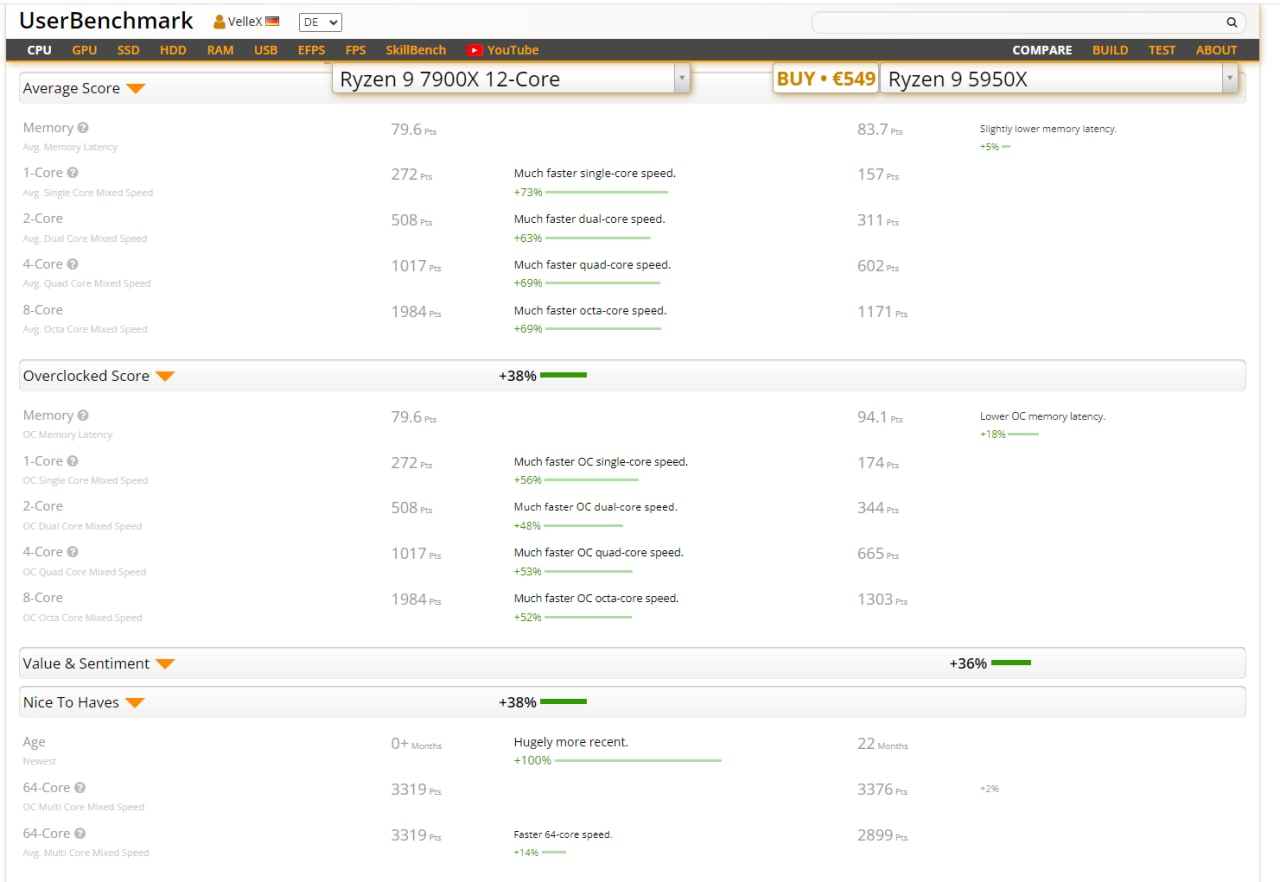This screenshot has width=1280, height=882.
Task: Click 'Faster 64-core speed.' text
Action: pos(563,834)
